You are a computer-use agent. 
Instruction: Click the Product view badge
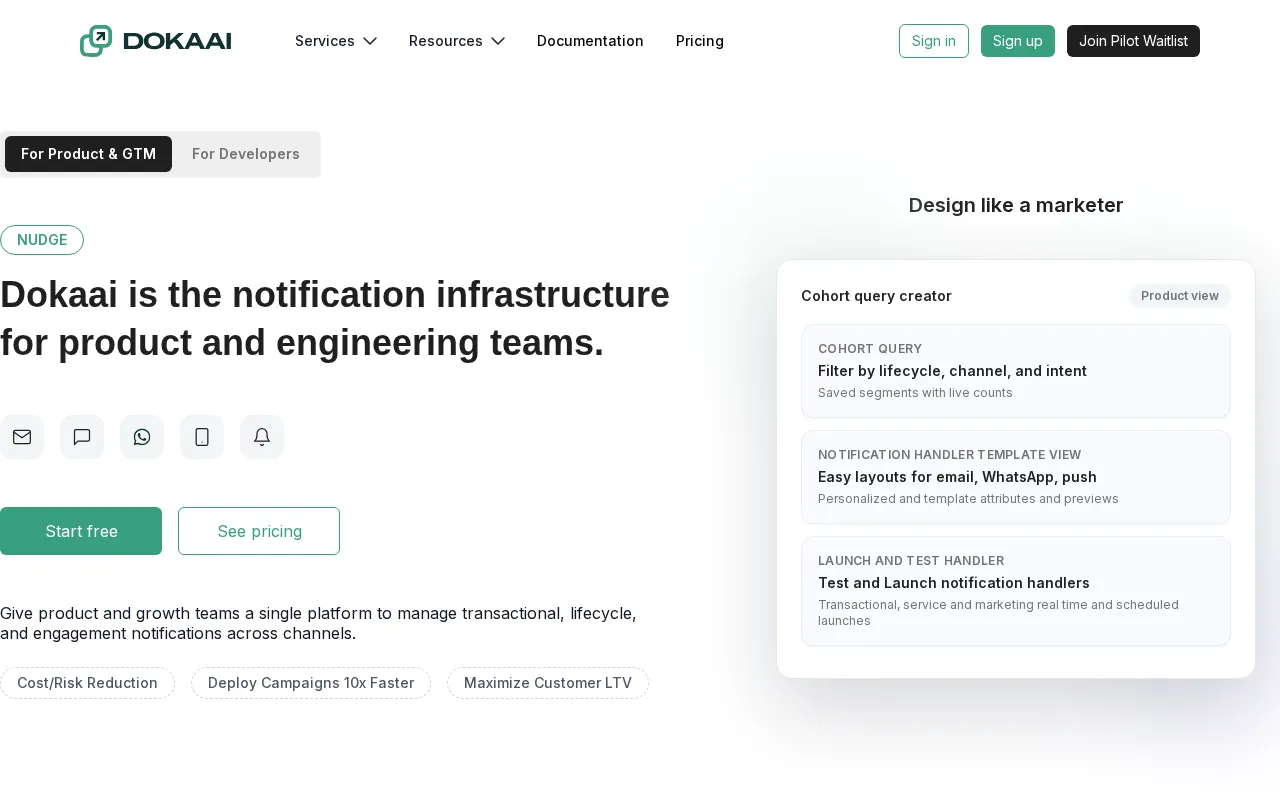pos(1180,296)
